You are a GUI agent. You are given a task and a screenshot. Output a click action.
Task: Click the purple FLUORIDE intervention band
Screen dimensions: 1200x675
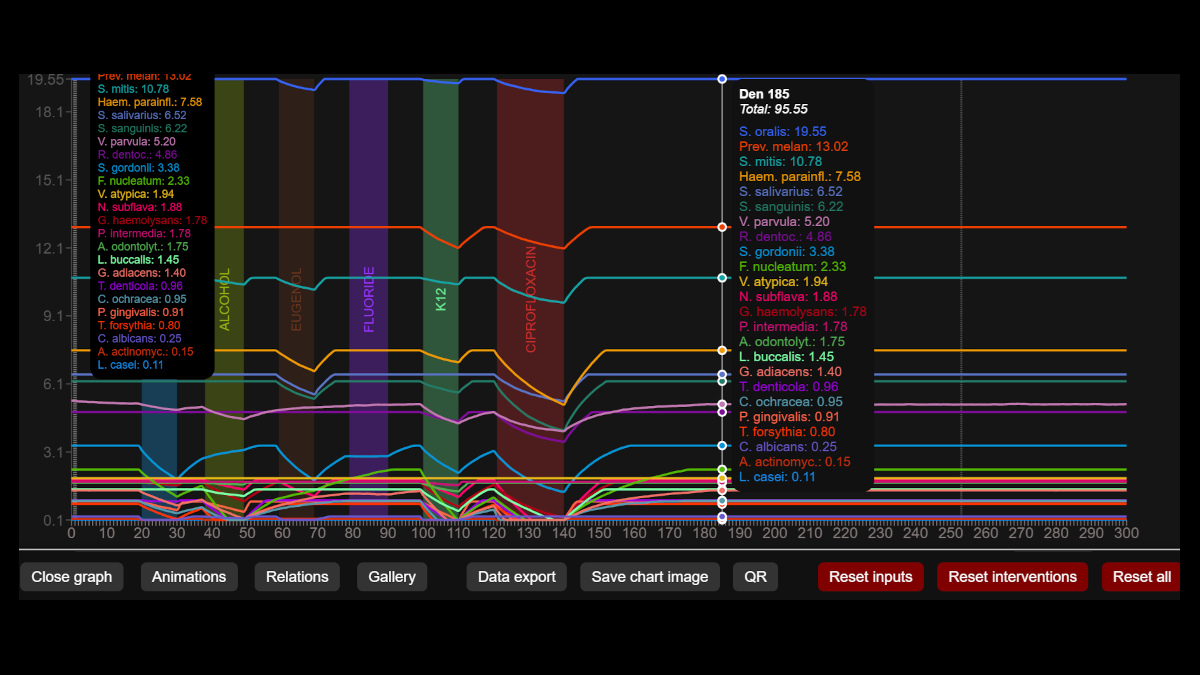[369, 300]
